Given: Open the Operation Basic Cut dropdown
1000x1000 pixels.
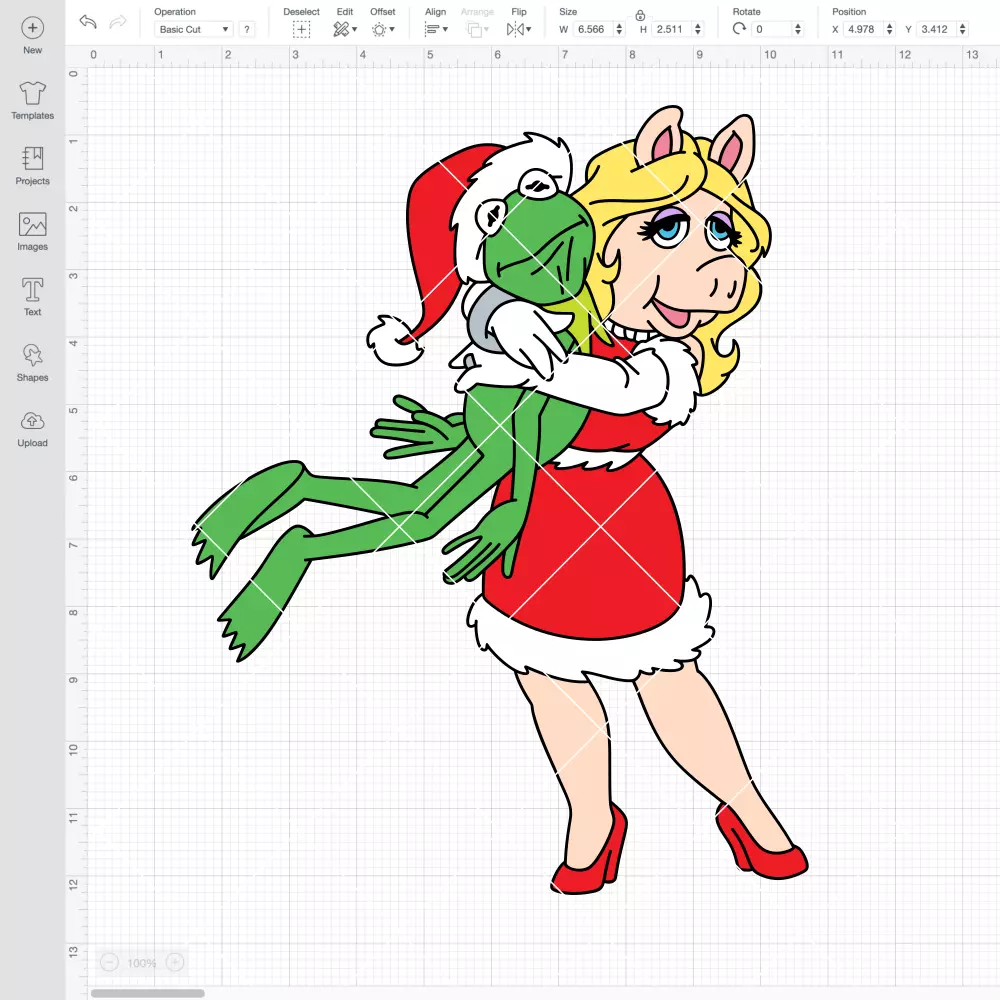Looking at the screenshot, I should 193,29.
